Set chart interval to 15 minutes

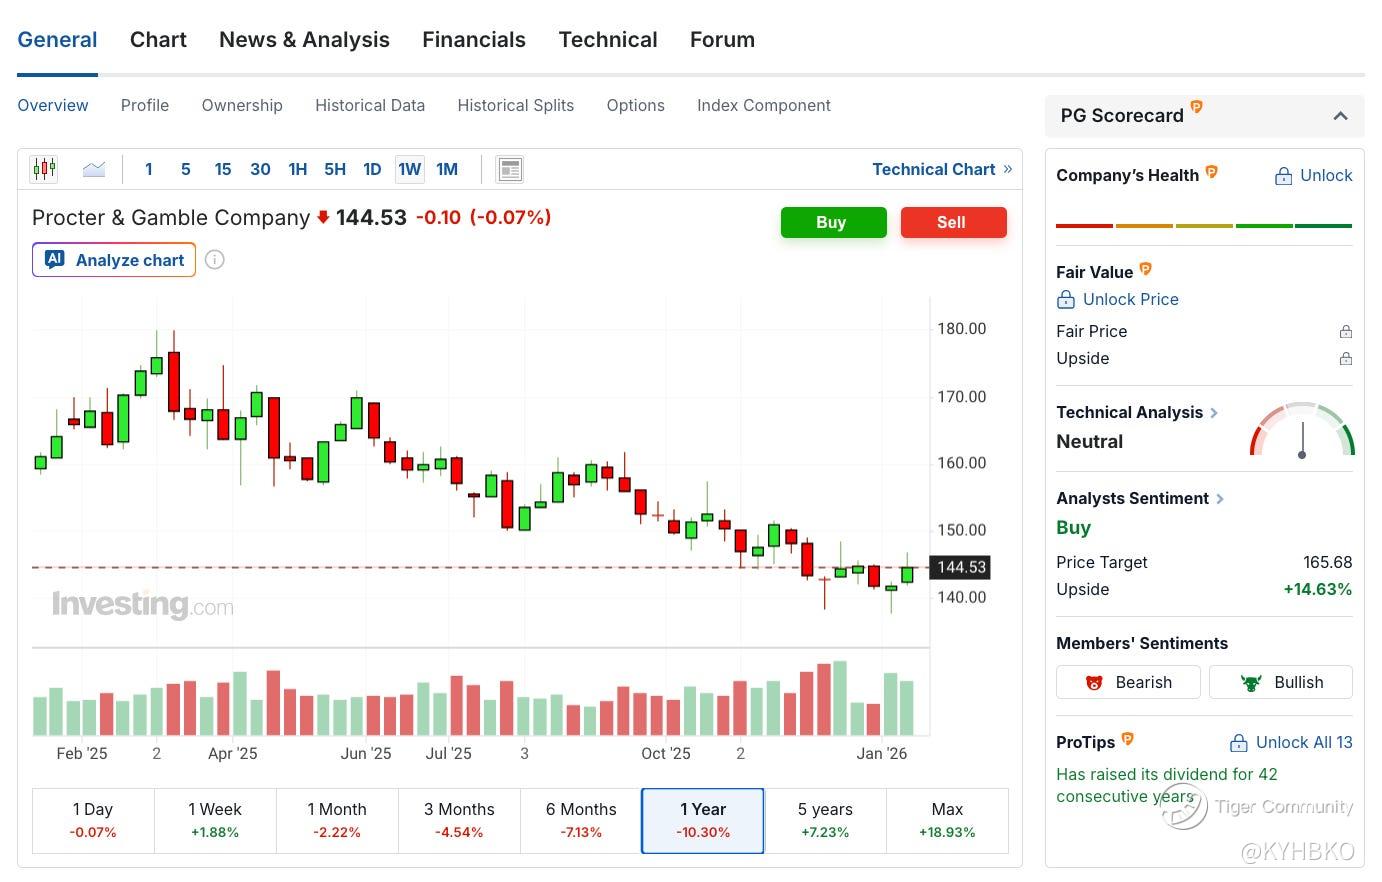pos(223,169)
